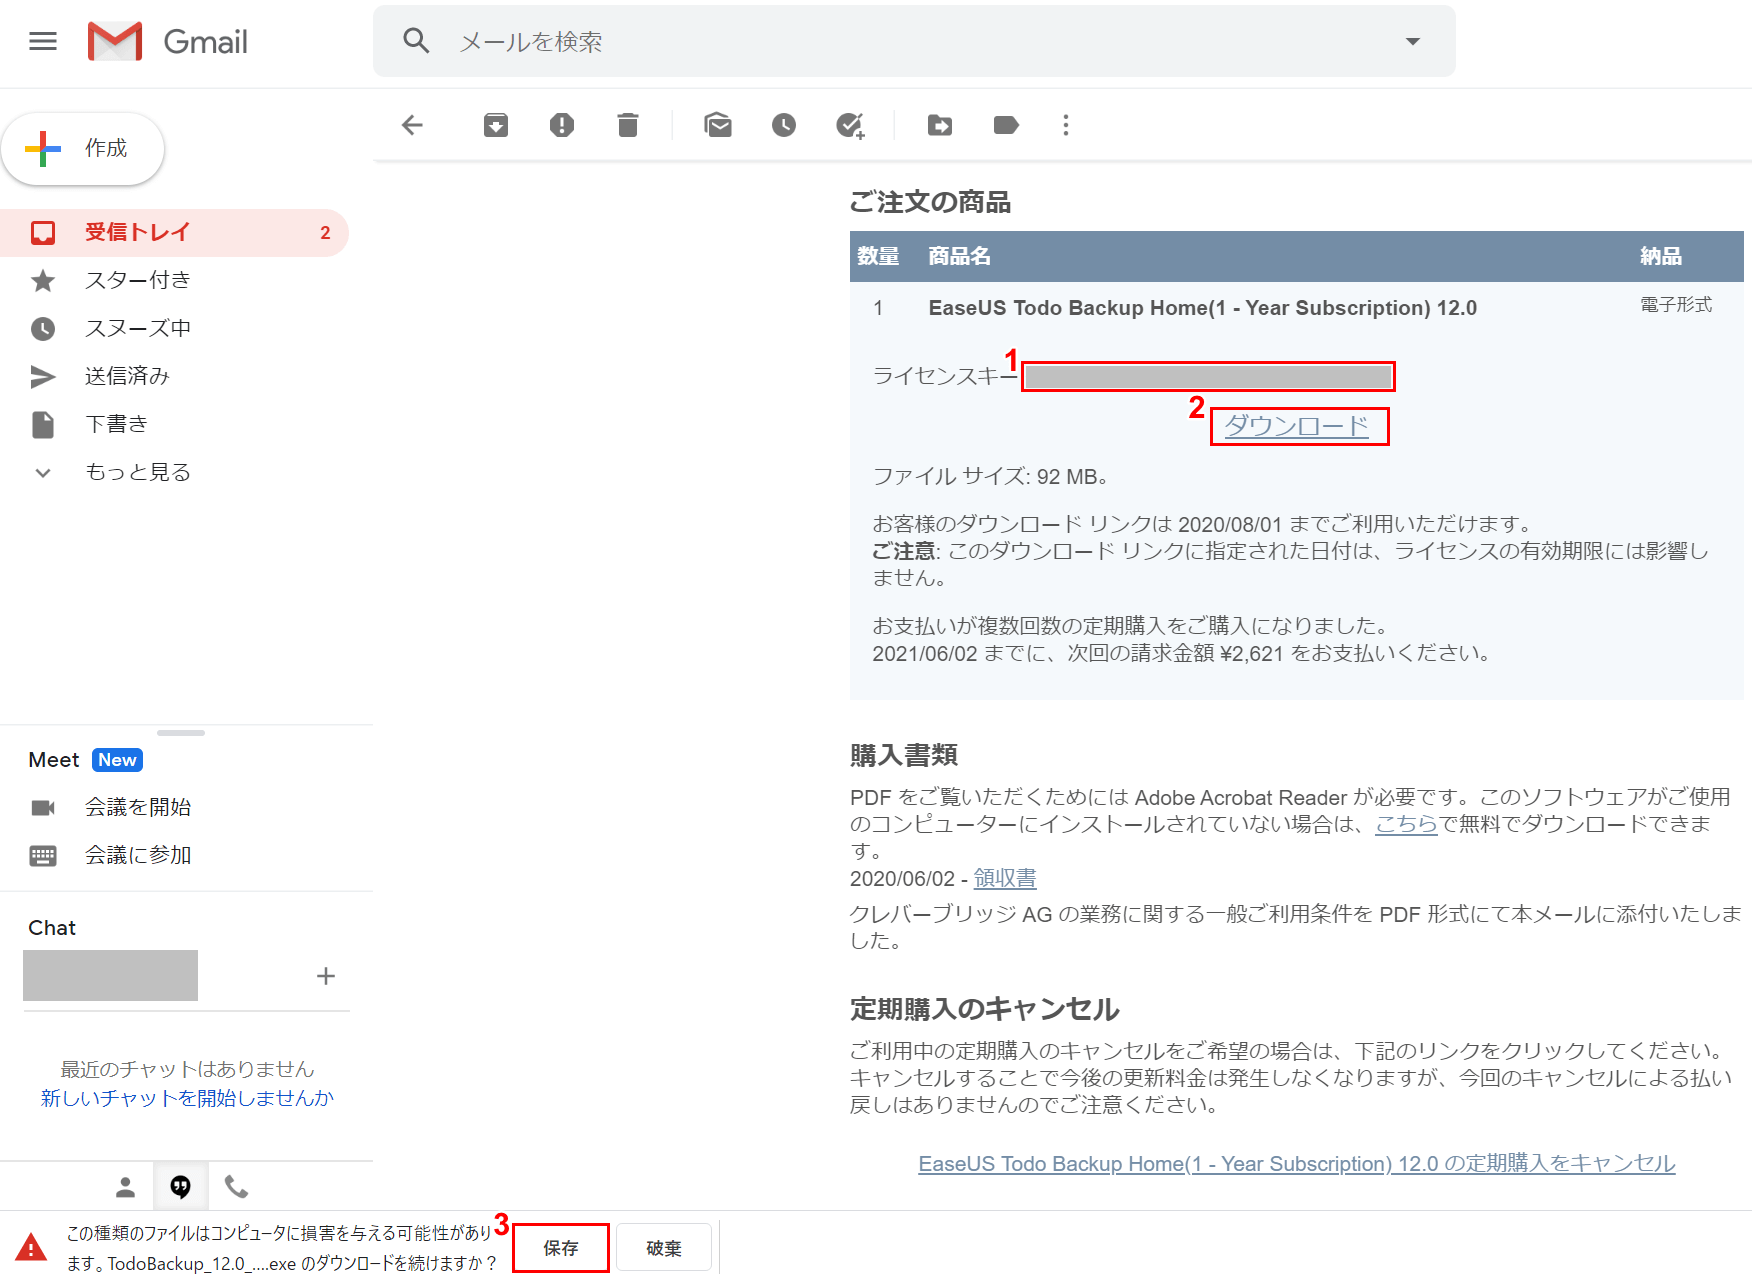
Task: Click the keyboard icon beside 会議に参加
Action: pyautogui.click(x=43, y=856)
